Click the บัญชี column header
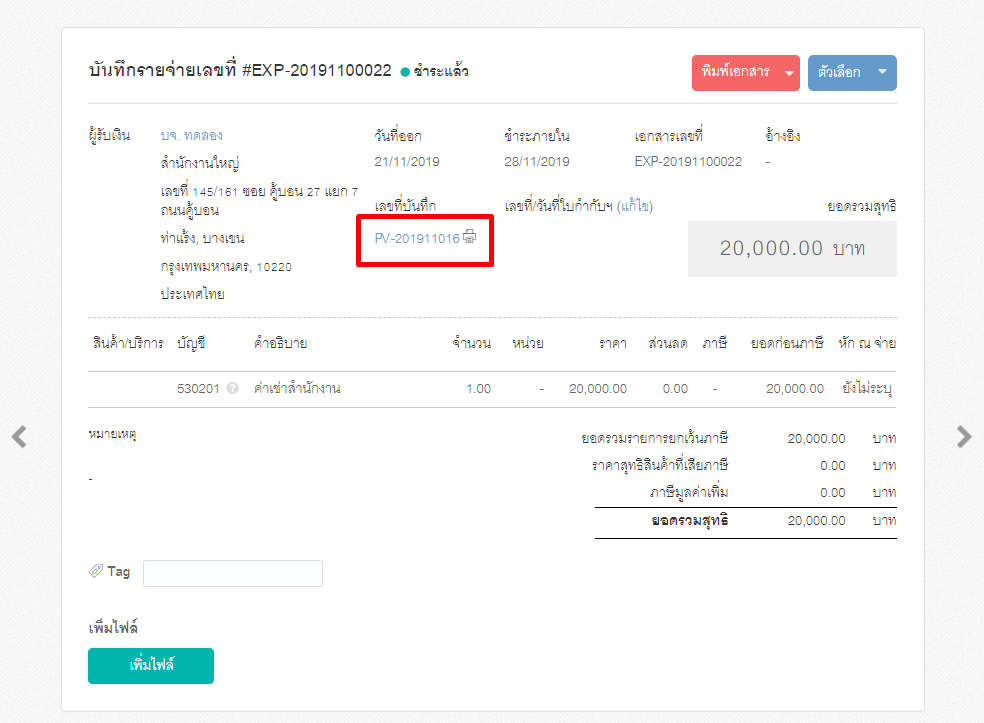This screenshot has height=723, width=984. coord(191,343)
